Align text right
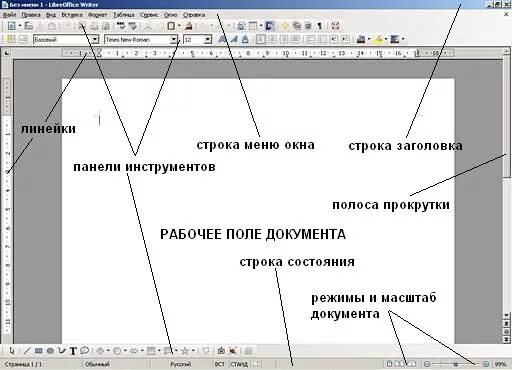The height and width of the screenshot is (370, 512). (x=284, y=39)
